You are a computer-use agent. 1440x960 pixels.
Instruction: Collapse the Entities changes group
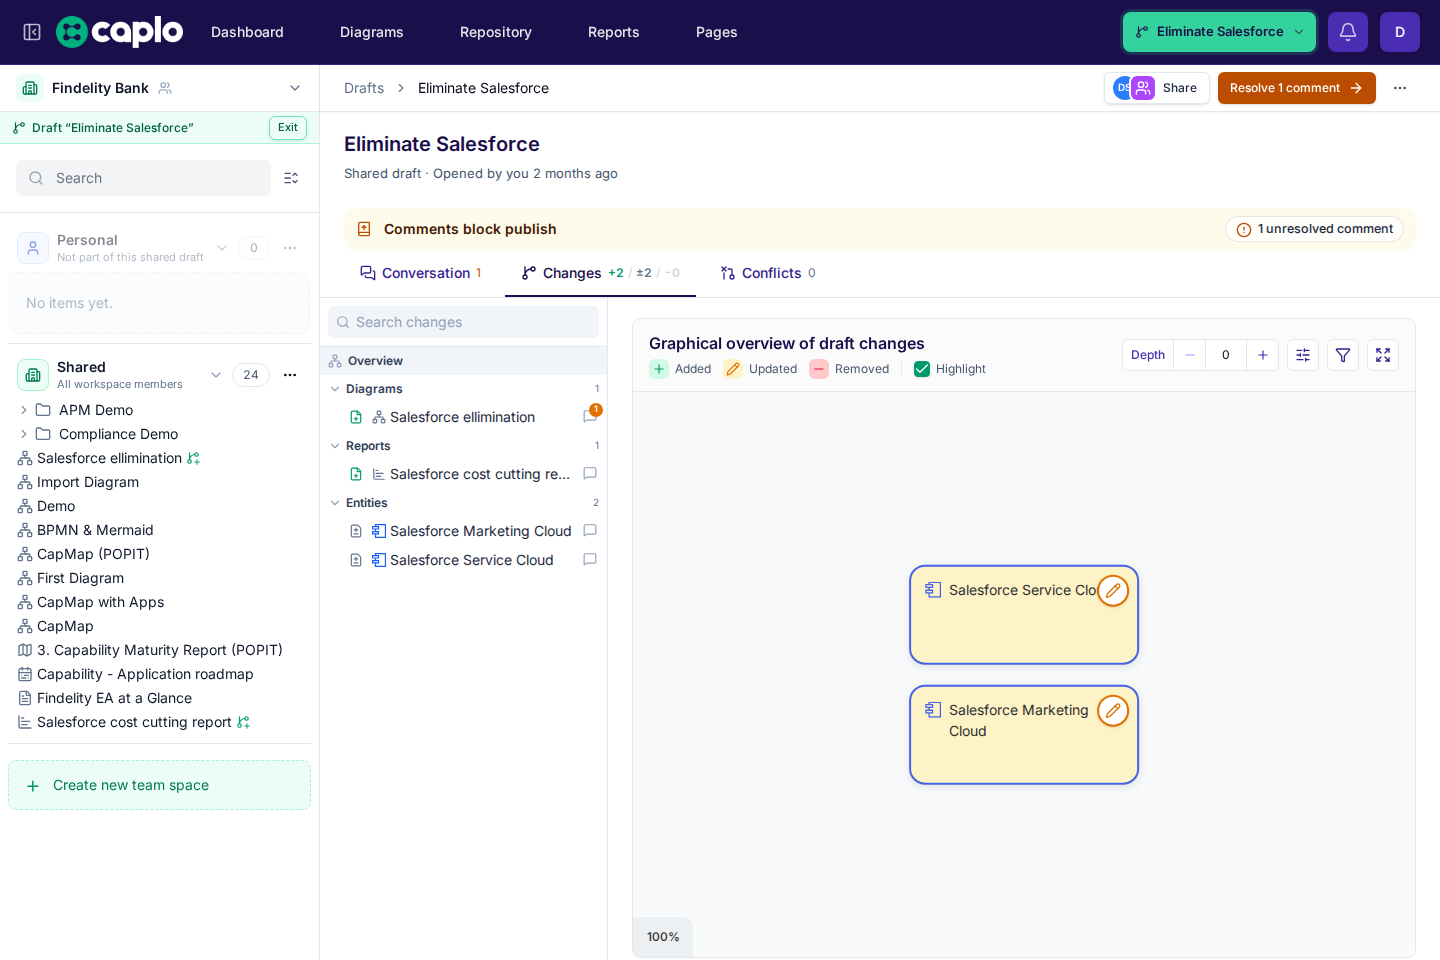click(335, 503)
